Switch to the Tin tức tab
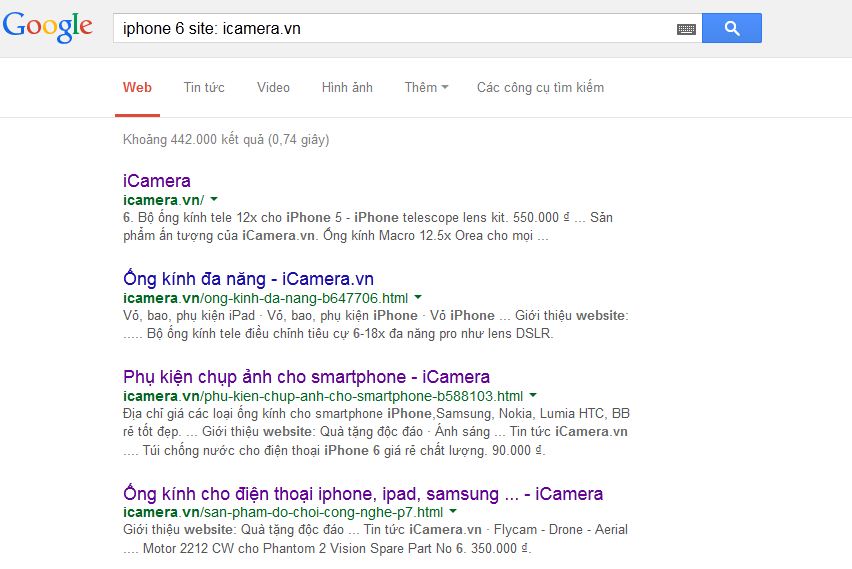This screenshot has height=569, width=852. [x=204, y=87]
